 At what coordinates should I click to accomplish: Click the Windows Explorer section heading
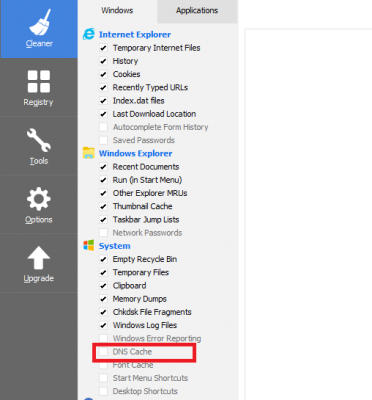(x=135, y=153)
